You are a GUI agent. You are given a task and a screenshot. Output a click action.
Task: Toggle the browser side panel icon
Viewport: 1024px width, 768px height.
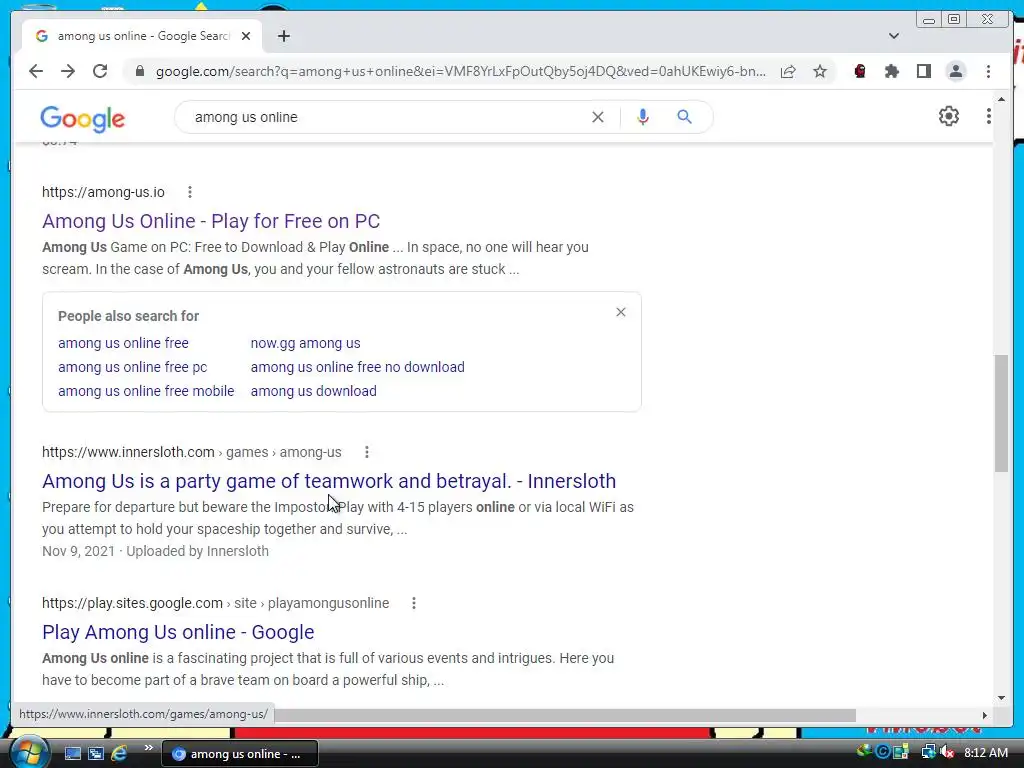coord(923,71)
